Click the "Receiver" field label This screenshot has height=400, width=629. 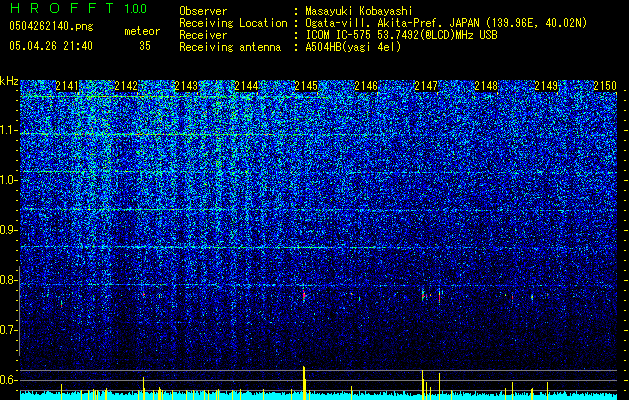[x=203, y=35]
